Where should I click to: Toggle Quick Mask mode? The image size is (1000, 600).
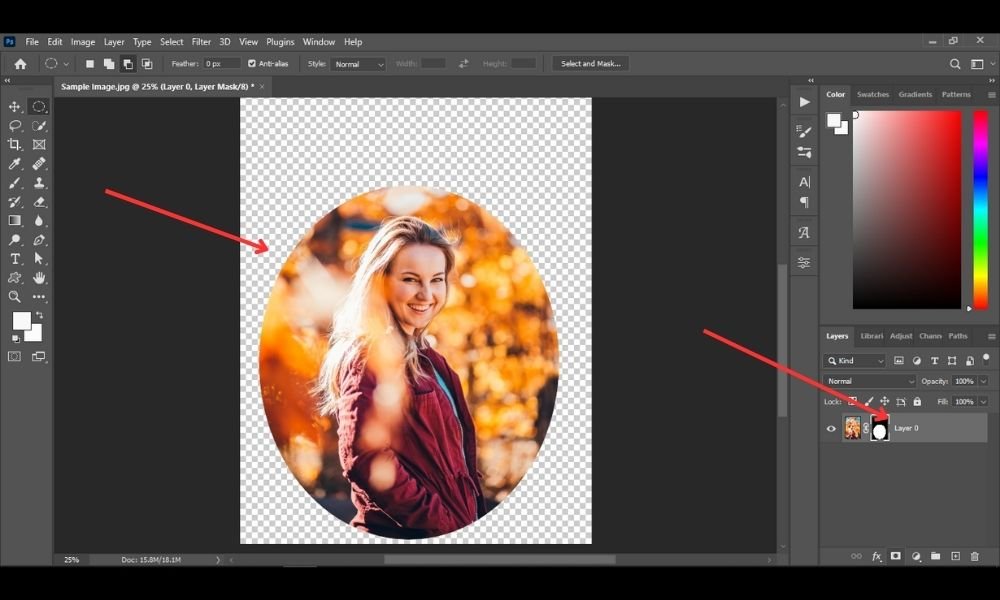point(15,356)
